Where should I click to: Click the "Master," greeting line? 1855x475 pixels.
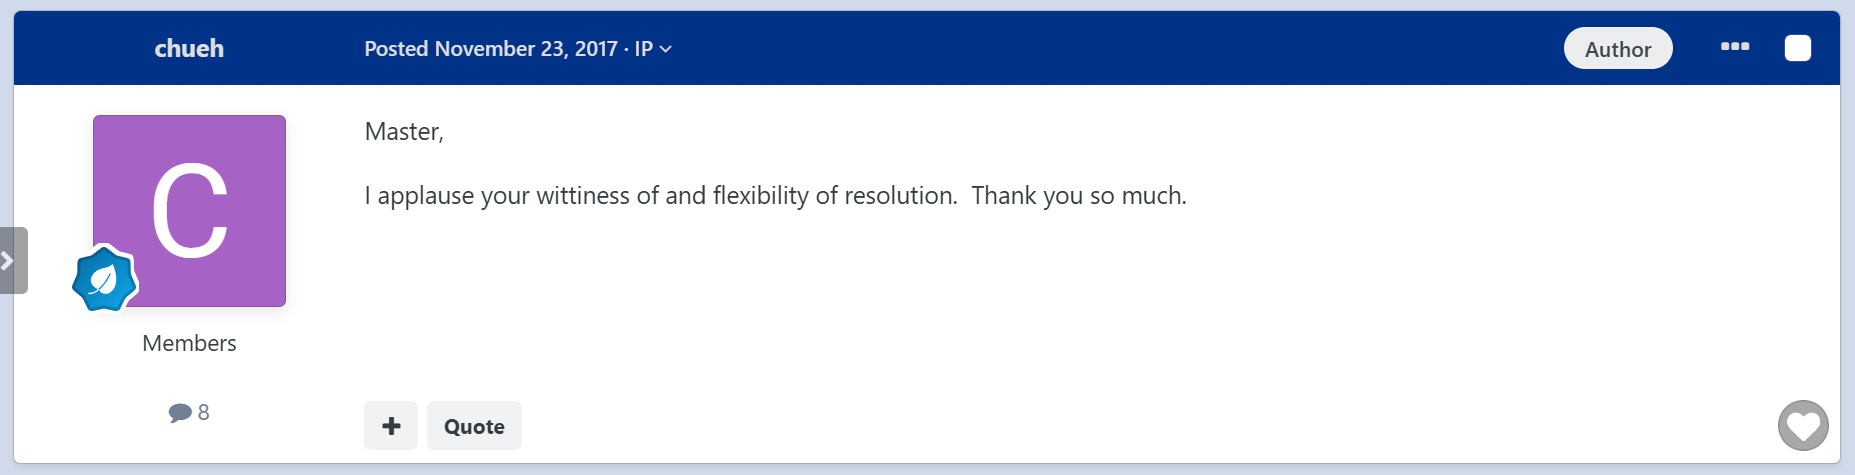tap(404, 132)
